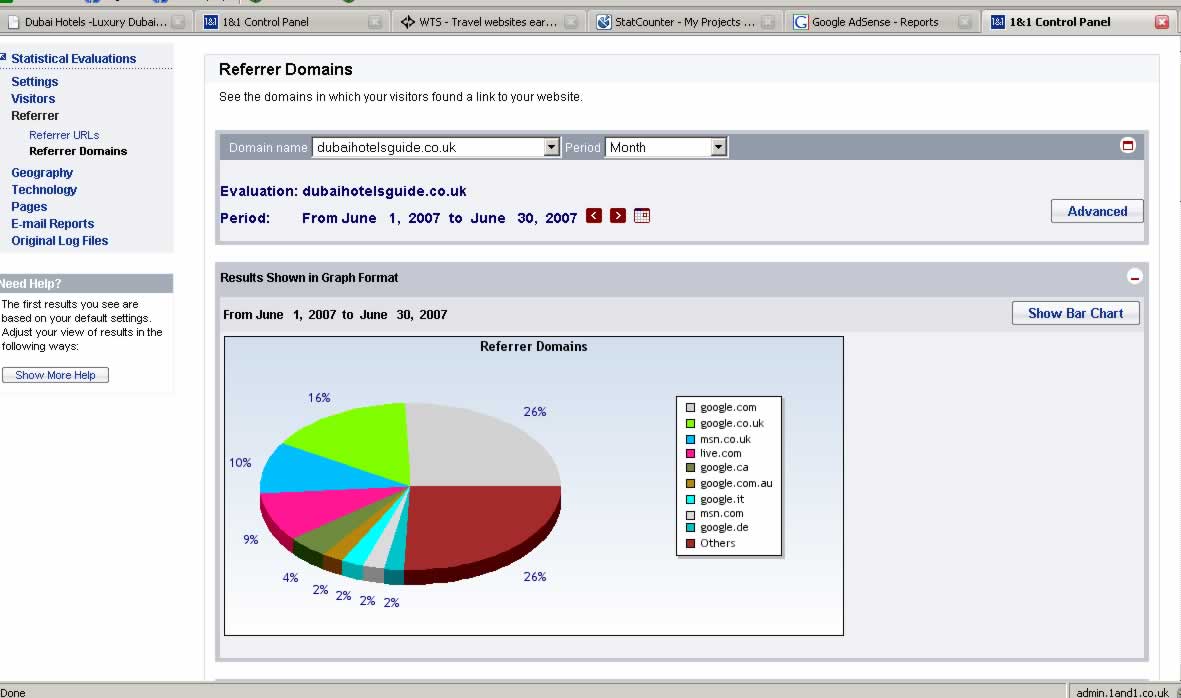Open Pages in sidebar
This screenshot has height=698, width=1181.
pos(29,206)
